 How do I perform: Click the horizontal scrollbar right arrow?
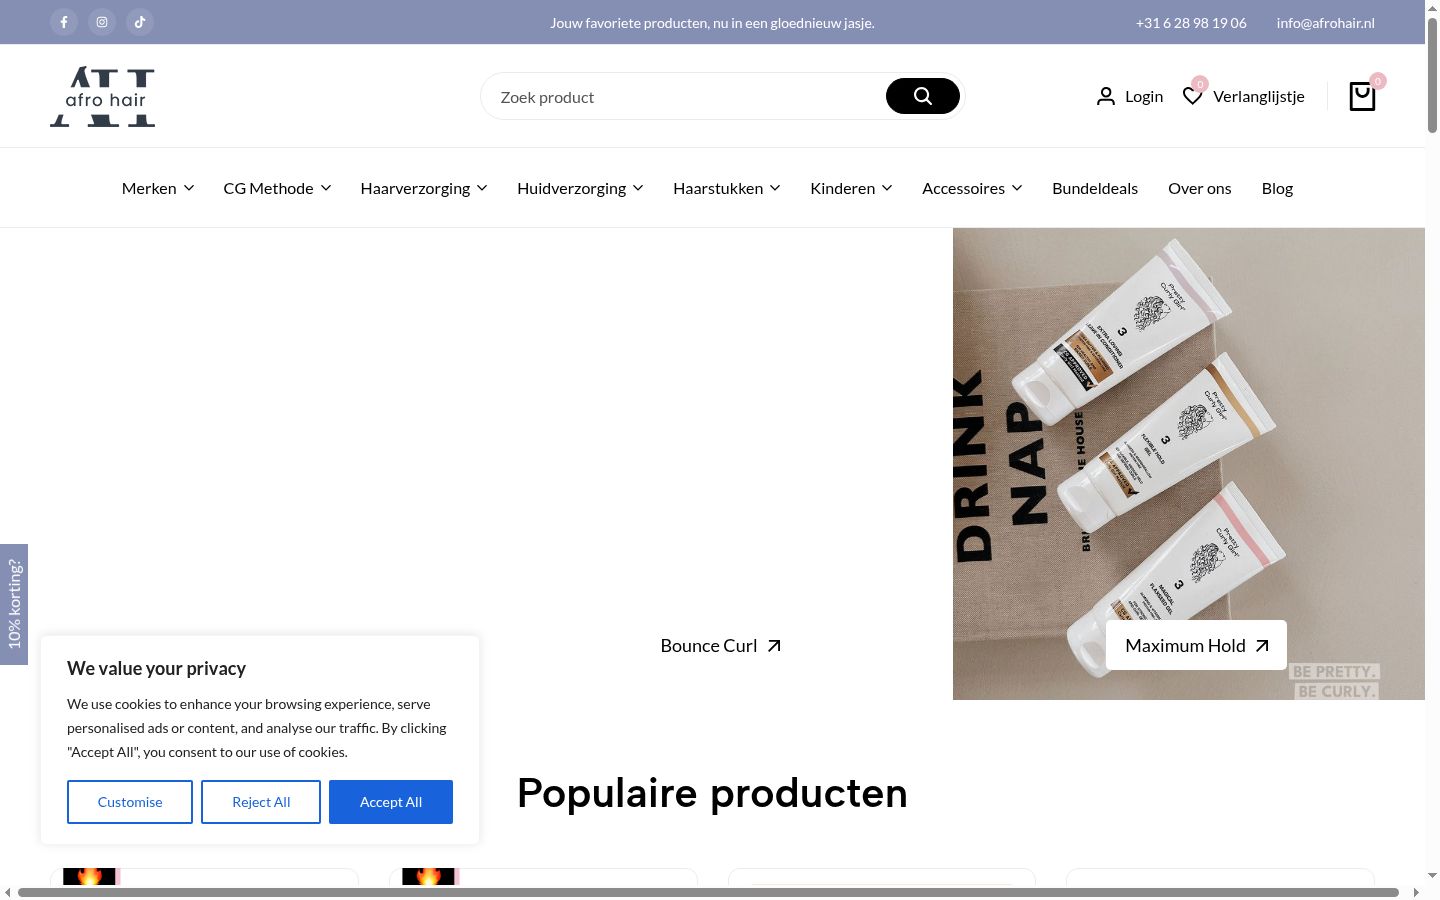coord(1416,892)
